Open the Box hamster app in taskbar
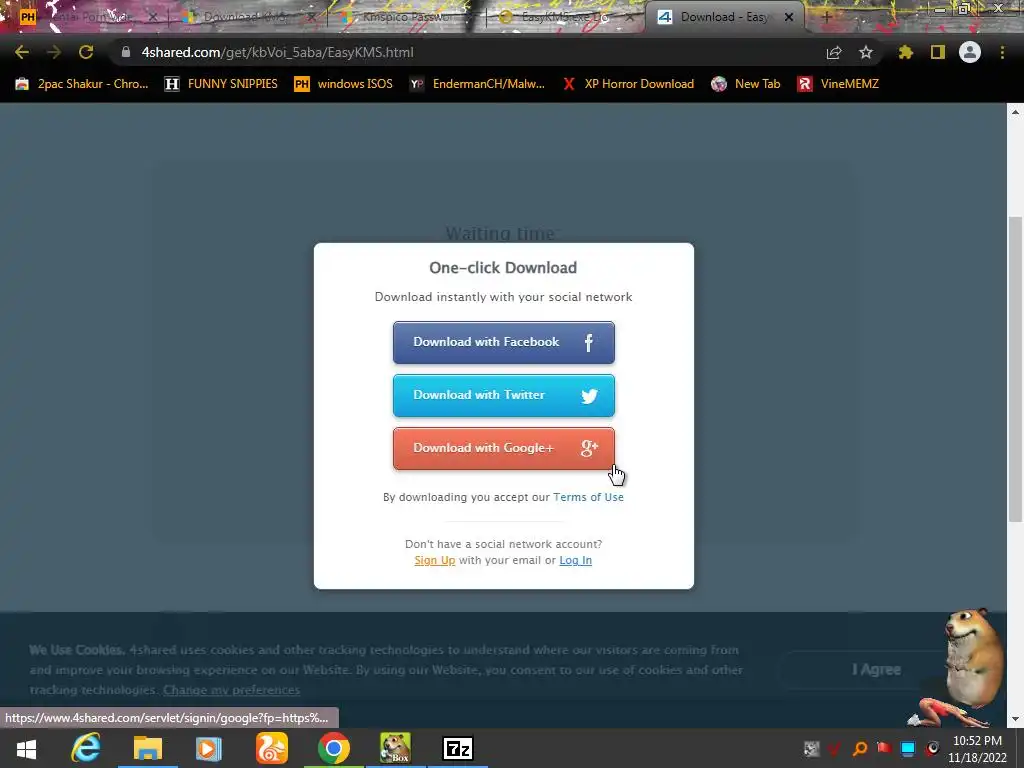 396,748
